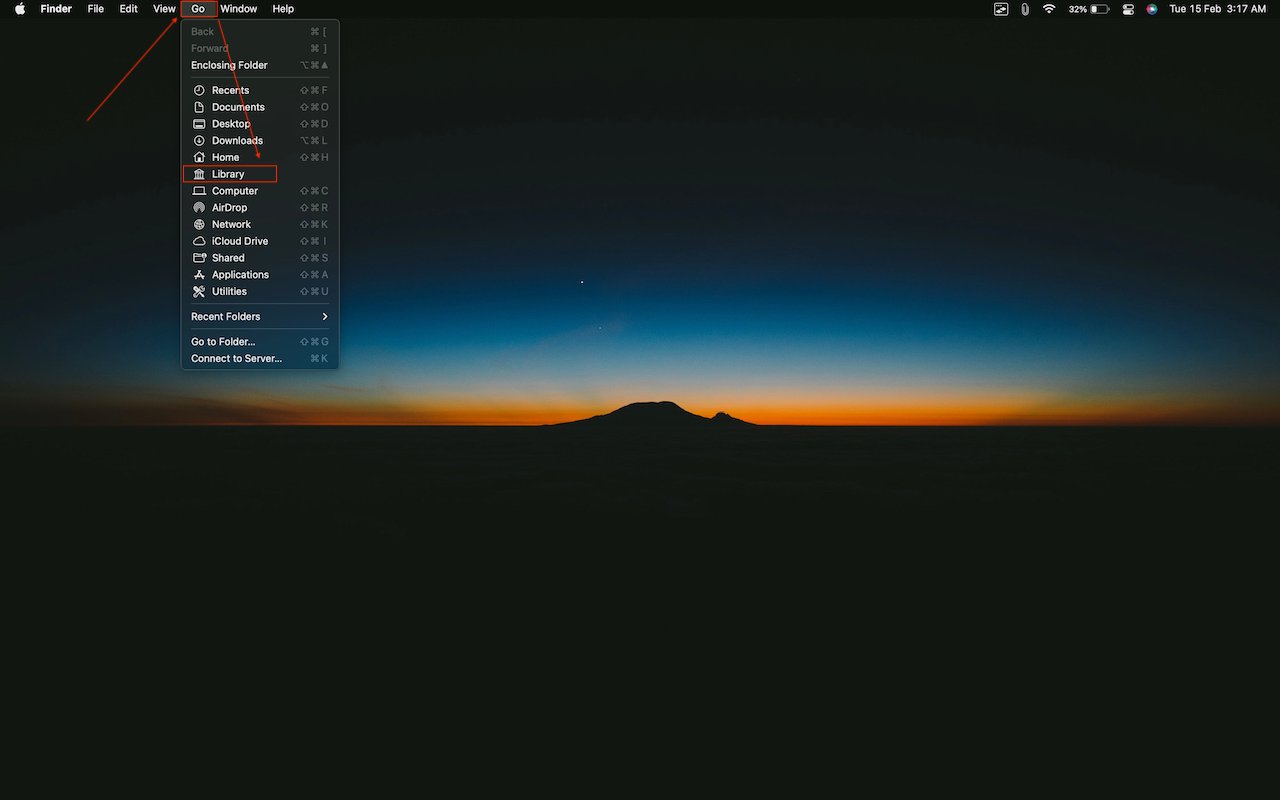Open the Window menu
1280x800 pixels.
pos(238,9)
